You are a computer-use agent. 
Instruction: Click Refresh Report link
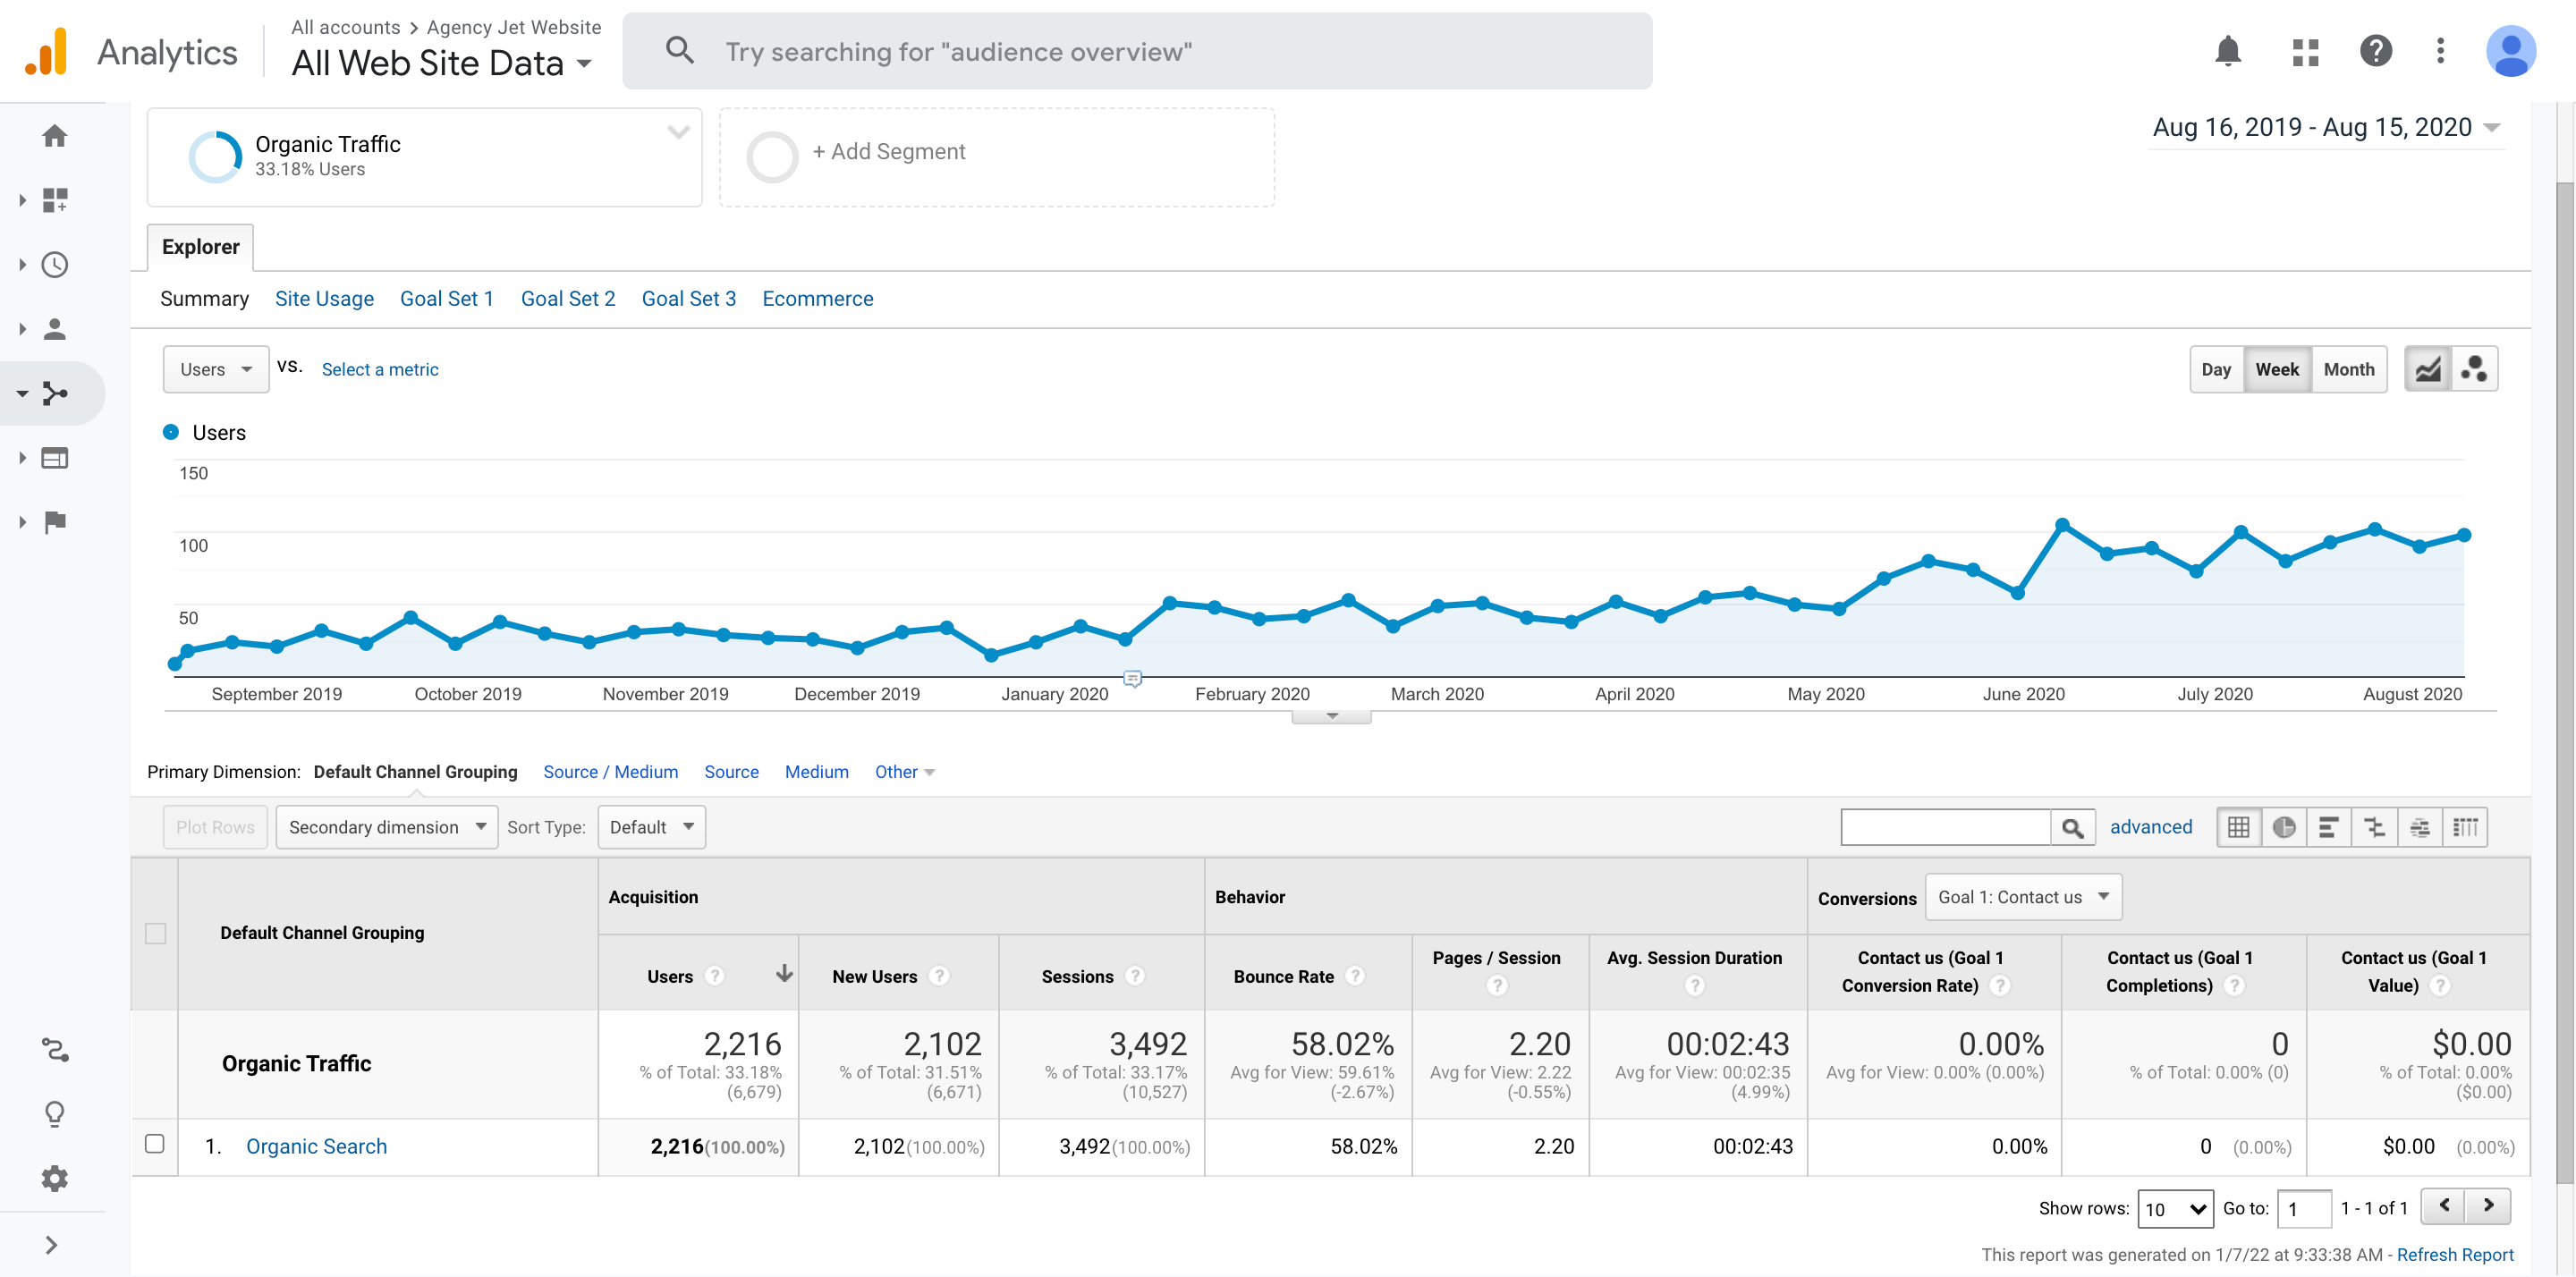click(x=2455, y=1256)
